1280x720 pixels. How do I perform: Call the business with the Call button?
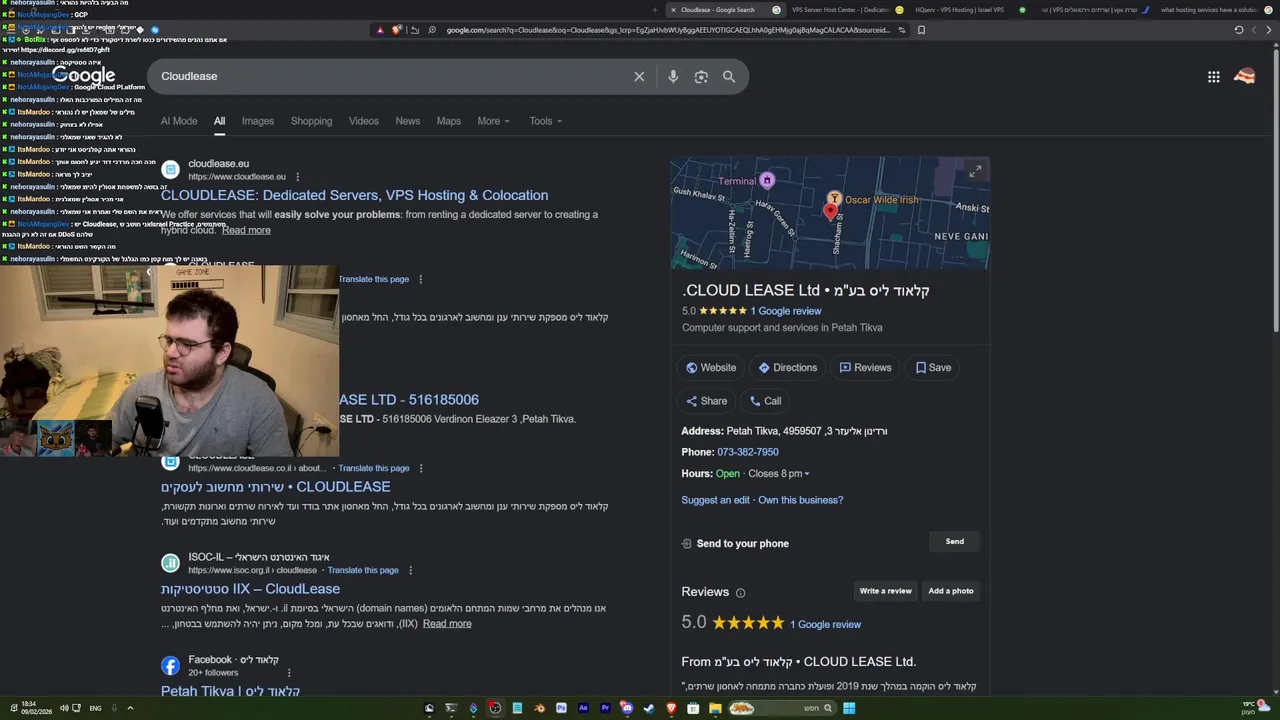click(765, 401)
